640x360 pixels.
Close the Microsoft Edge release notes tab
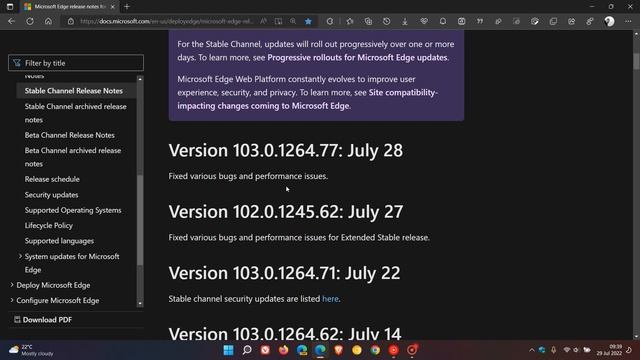coord(113,7)
